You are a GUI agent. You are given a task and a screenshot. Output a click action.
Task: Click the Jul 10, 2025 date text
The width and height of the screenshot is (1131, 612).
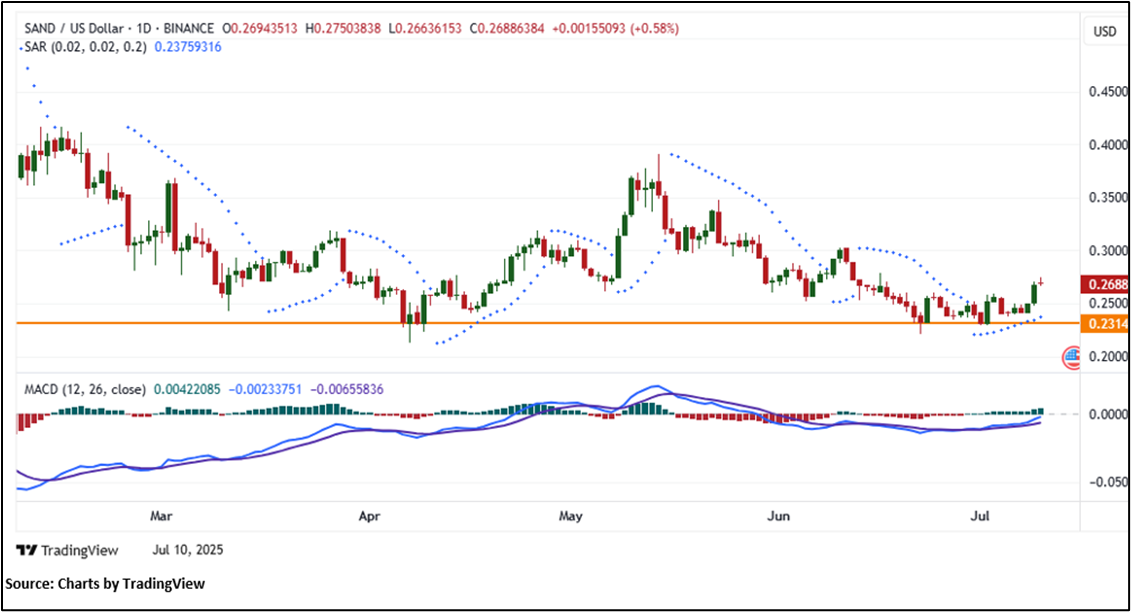point(188,550)
